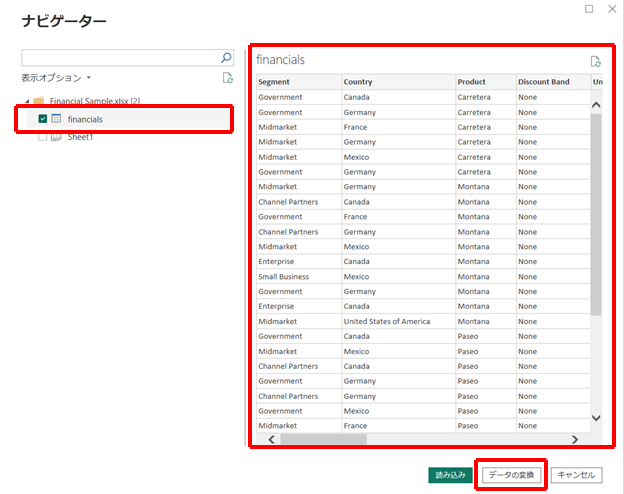Click the preview's vertical scroll up arrow
624x494 pixels.
[597, 104]
